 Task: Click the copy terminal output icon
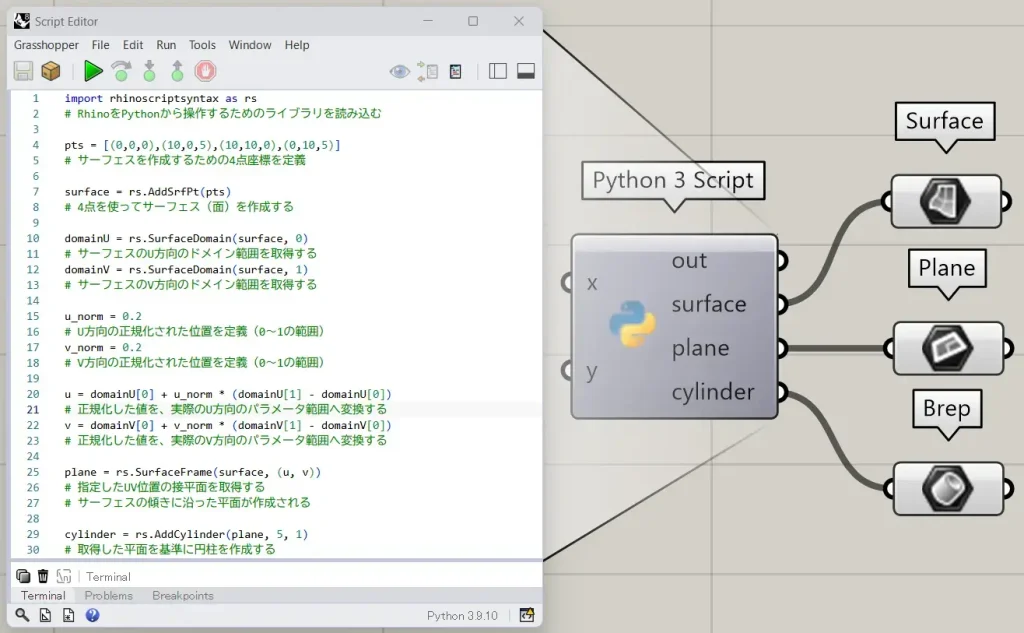(x=23, y=576)
